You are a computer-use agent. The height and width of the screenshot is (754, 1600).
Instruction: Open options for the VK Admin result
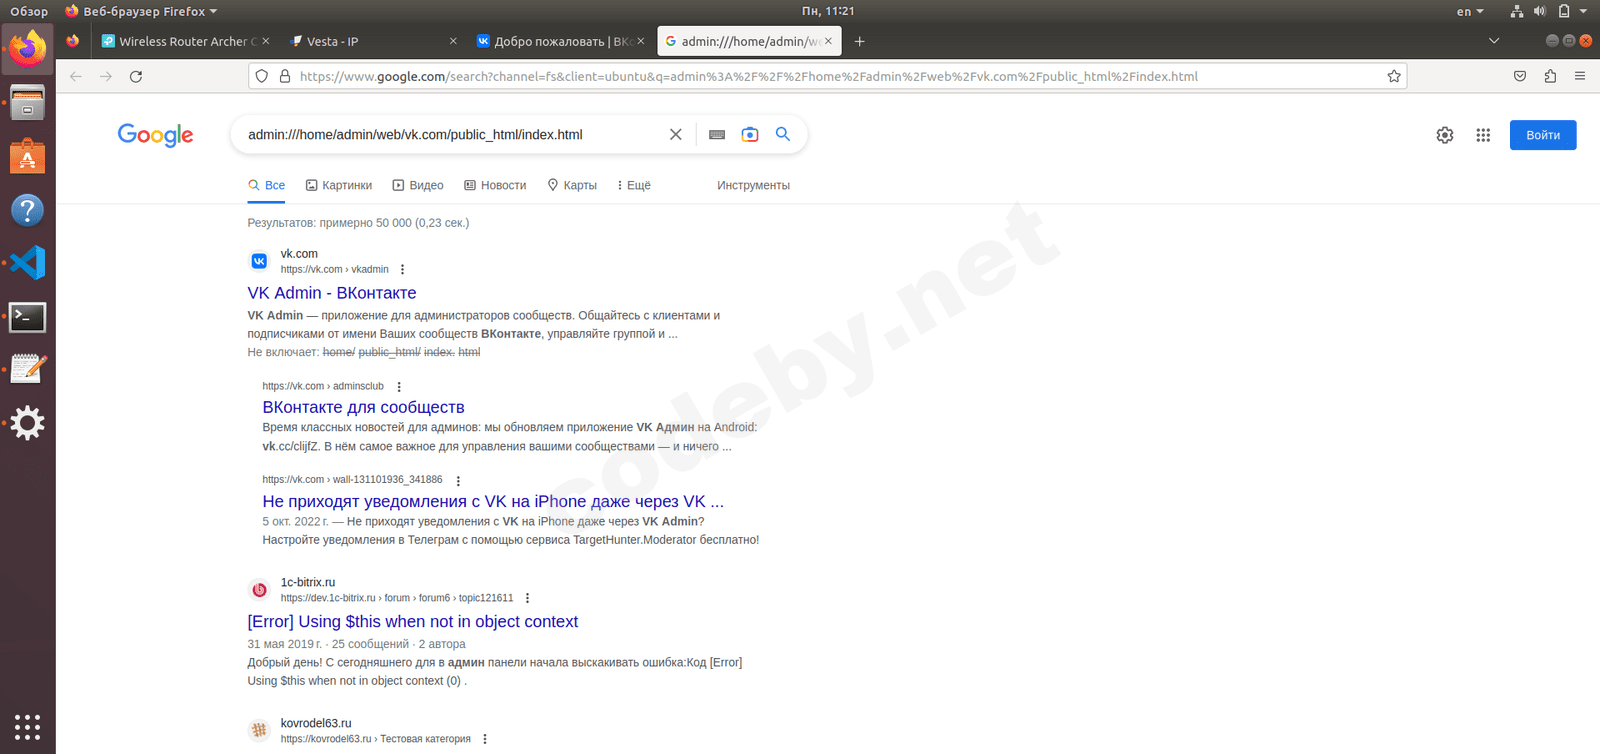[x=403, y=270]
